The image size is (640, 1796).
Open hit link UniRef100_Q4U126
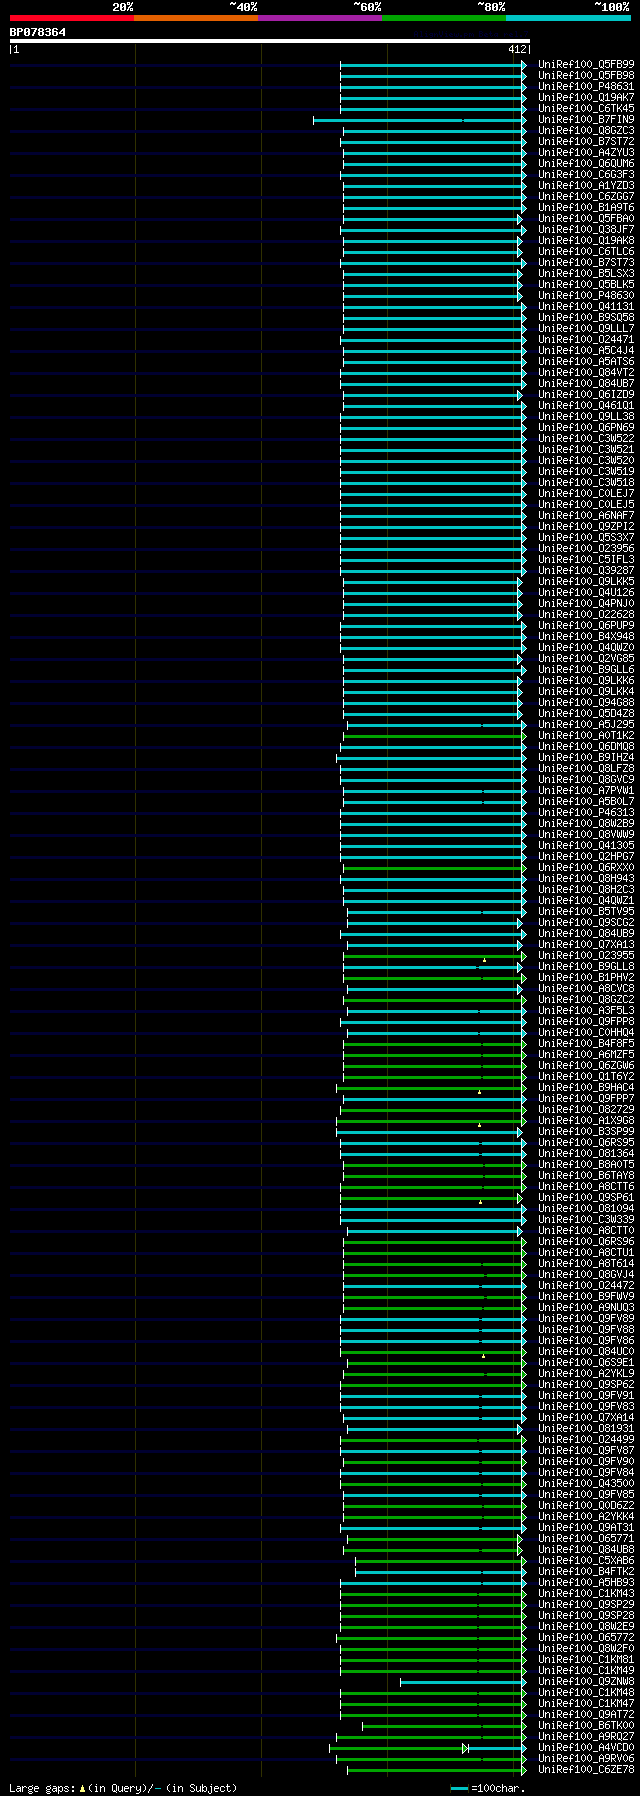(x=586, y=592)
